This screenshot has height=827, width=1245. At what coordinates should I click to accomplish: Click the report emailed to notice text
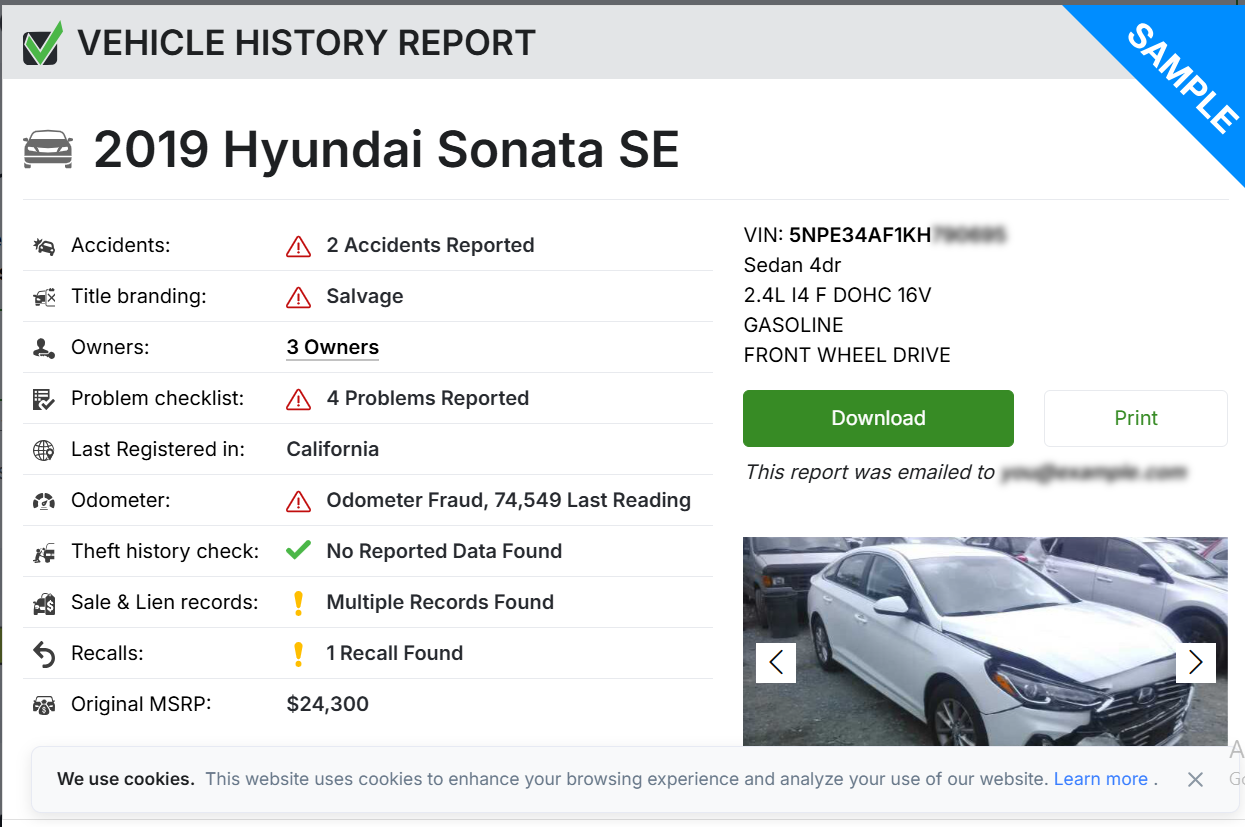pos(966,473)
